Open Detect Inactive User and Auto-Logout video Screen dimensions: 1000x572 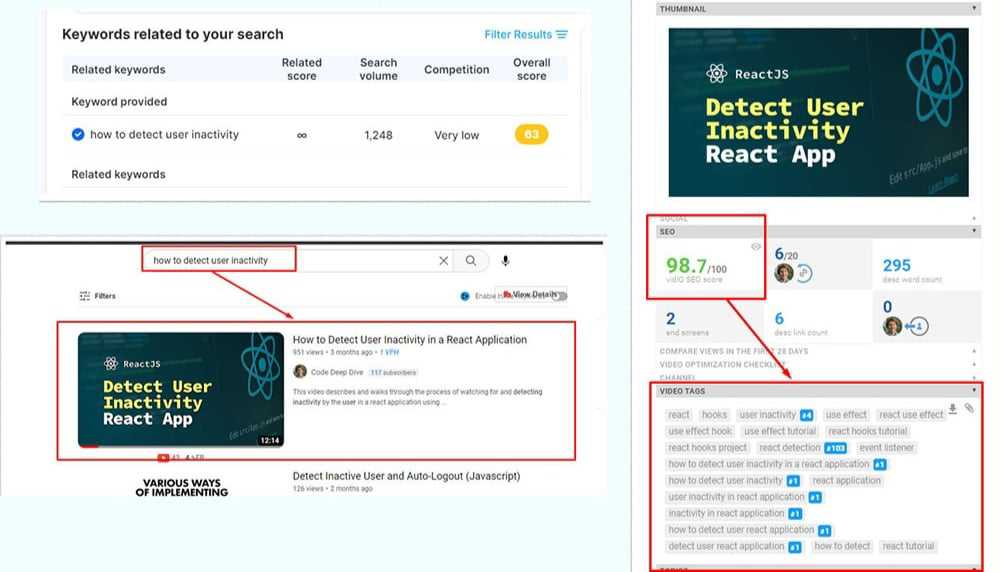click(406, 476)
